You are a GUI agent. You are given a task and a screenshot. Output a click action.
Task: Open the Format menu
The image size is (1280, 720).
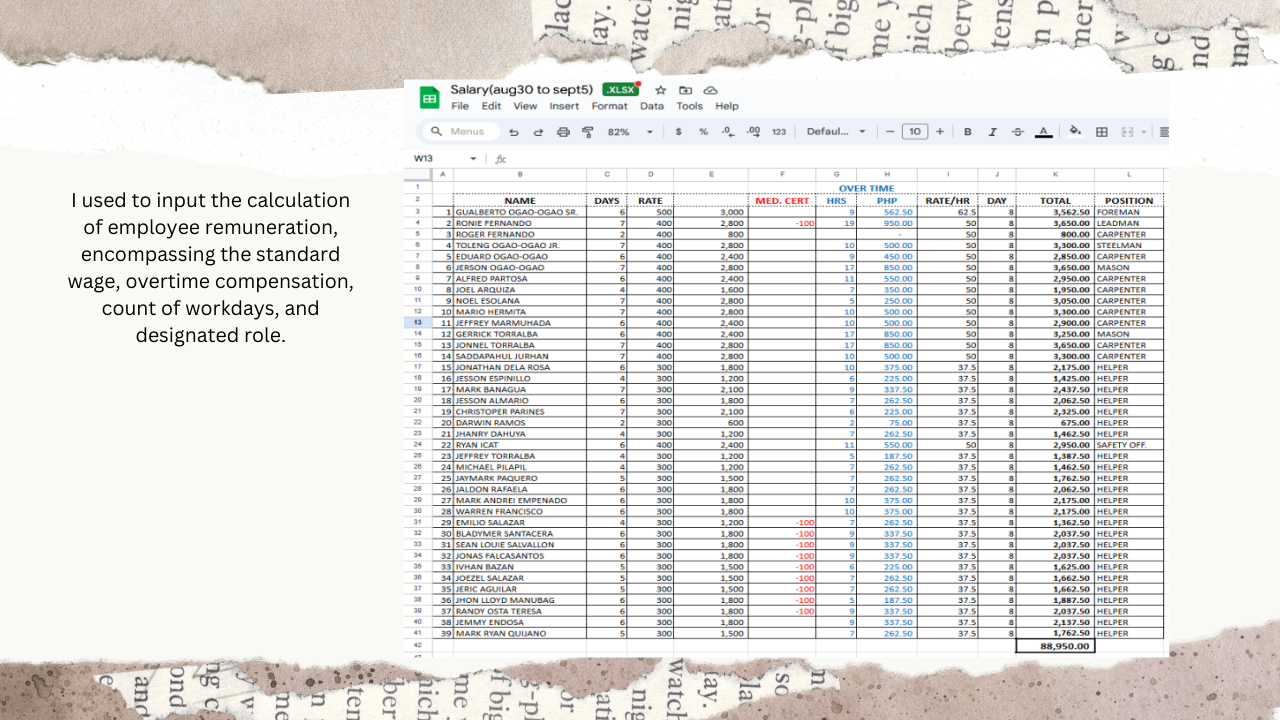(x=609, y=106)
